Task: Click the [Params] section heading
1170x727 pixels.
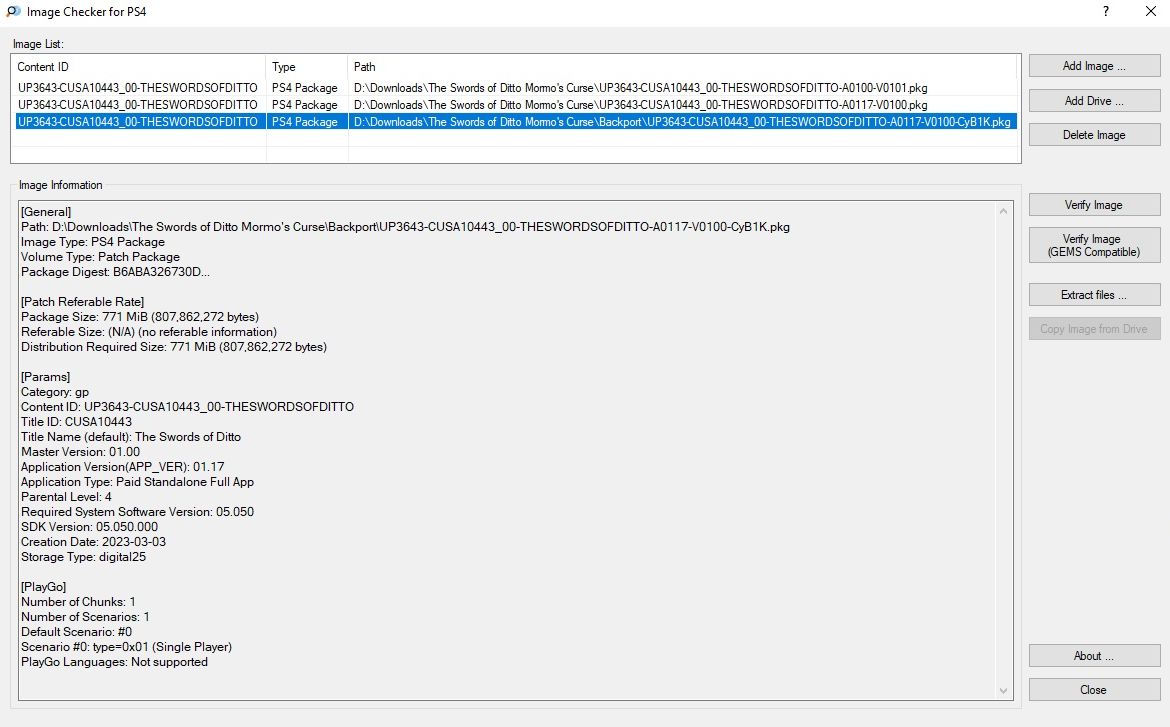Action: click(x=46, y=377)
